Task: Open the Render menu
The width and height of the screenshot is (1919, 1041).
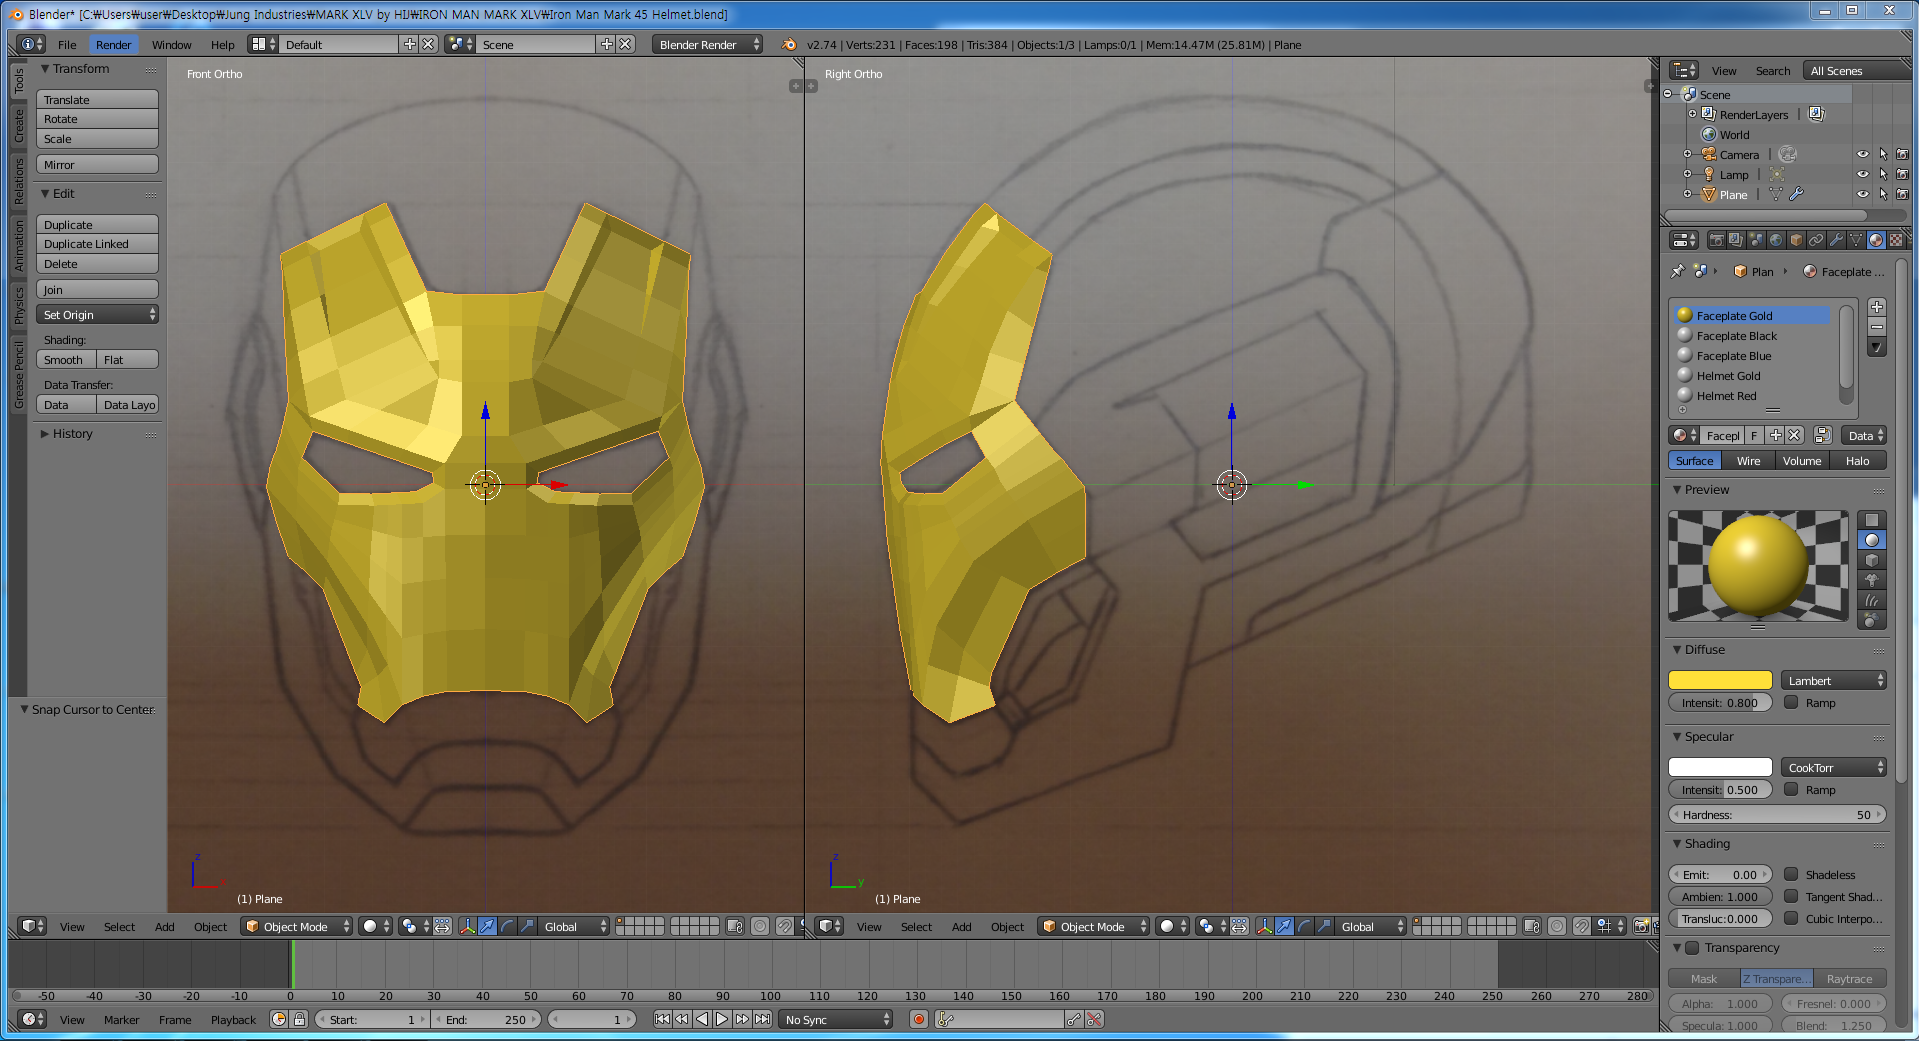Action: [113, 44]
